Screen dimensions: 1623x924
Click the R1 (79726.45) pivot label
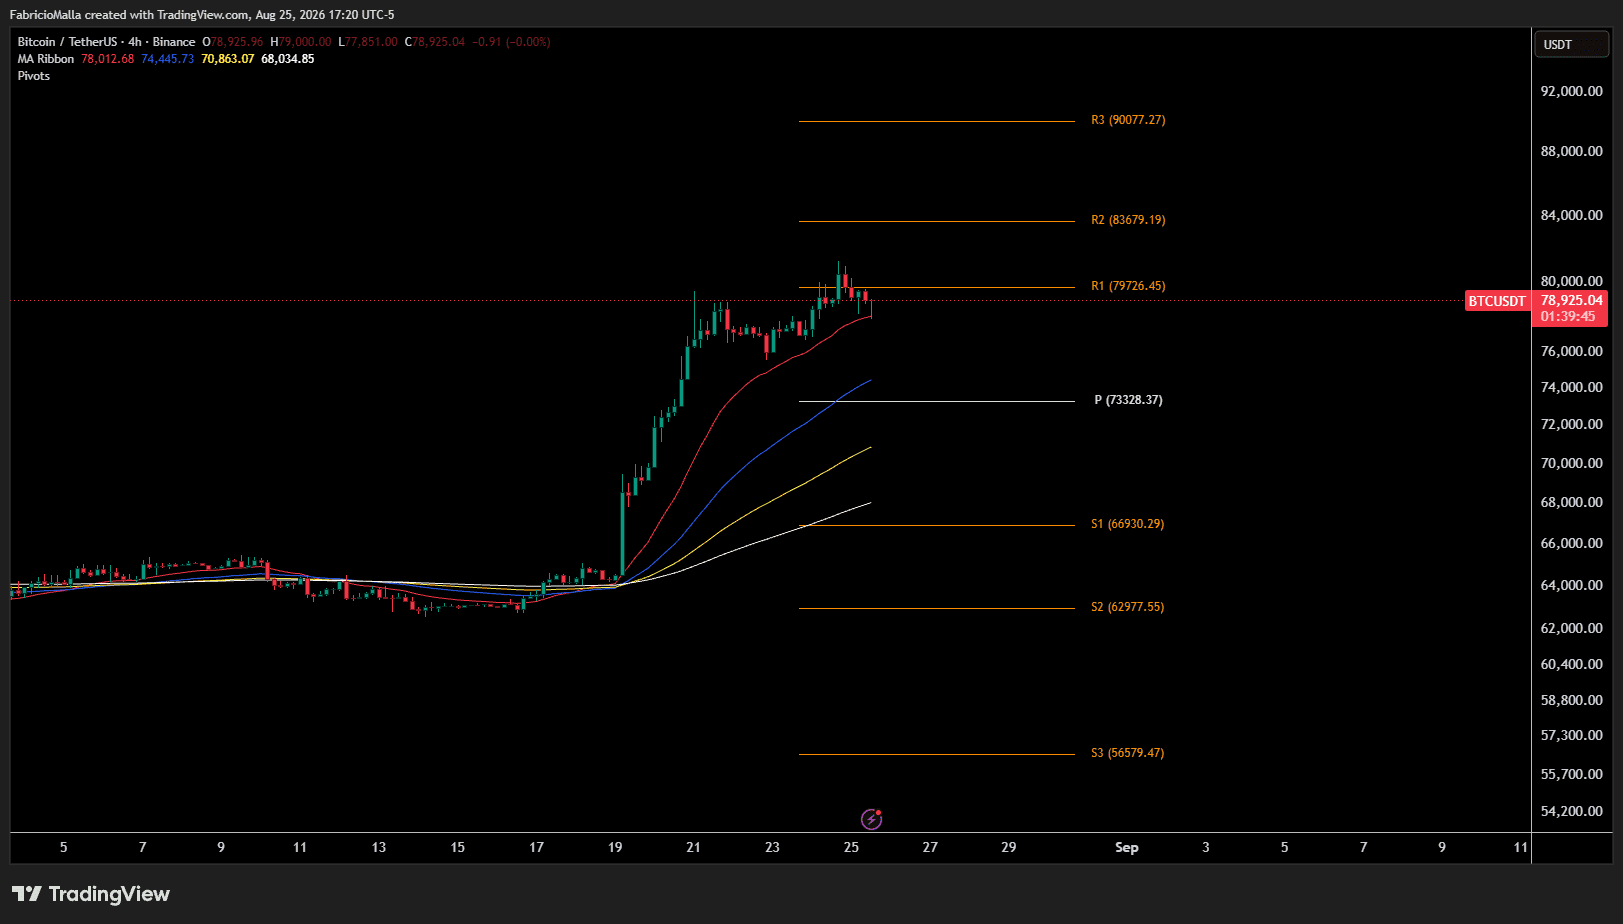pos(1128,286)
